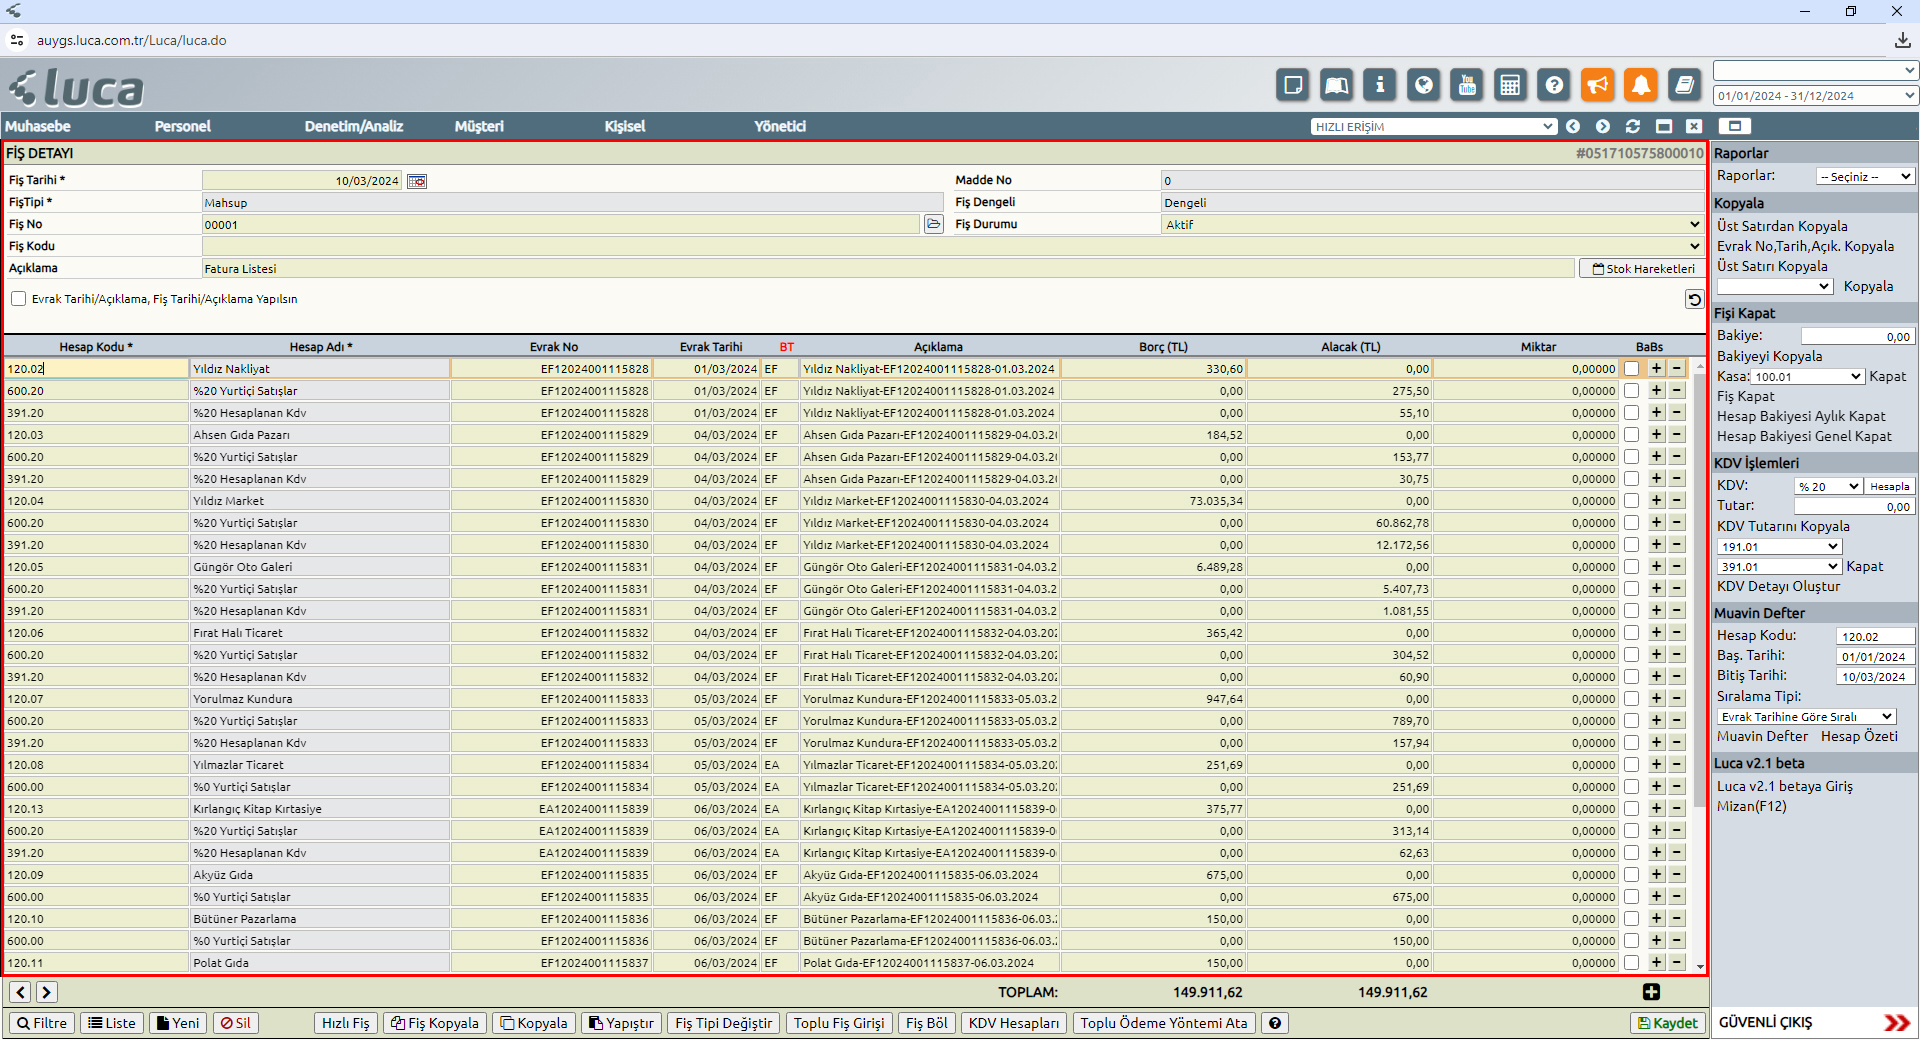The image size is (1920, 1040).
Task: Click the question mark help icon in top toolbar
Action: [1554, 85]
